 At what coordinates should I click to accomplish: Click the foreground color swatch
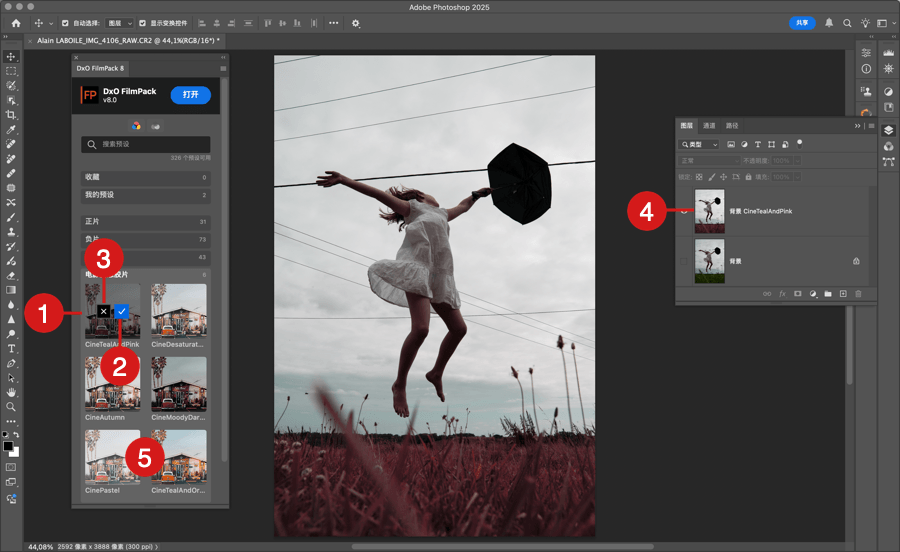(x=8, y=446)
